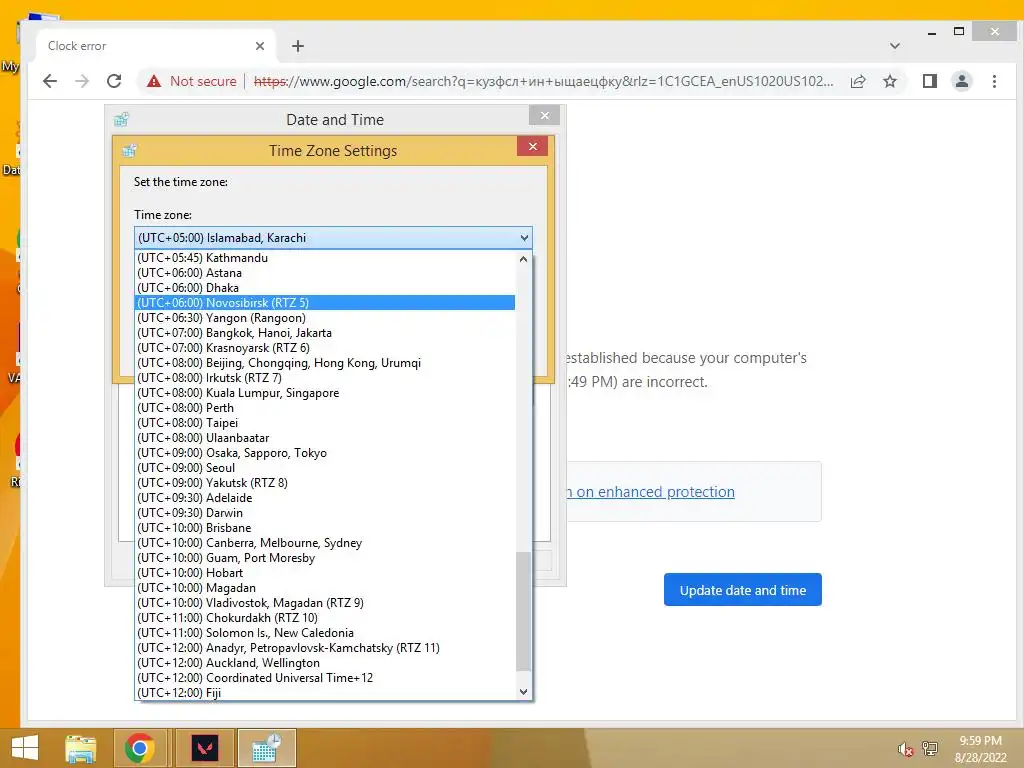
Task: Close the Date and Time window
Action: coord(544,116)
